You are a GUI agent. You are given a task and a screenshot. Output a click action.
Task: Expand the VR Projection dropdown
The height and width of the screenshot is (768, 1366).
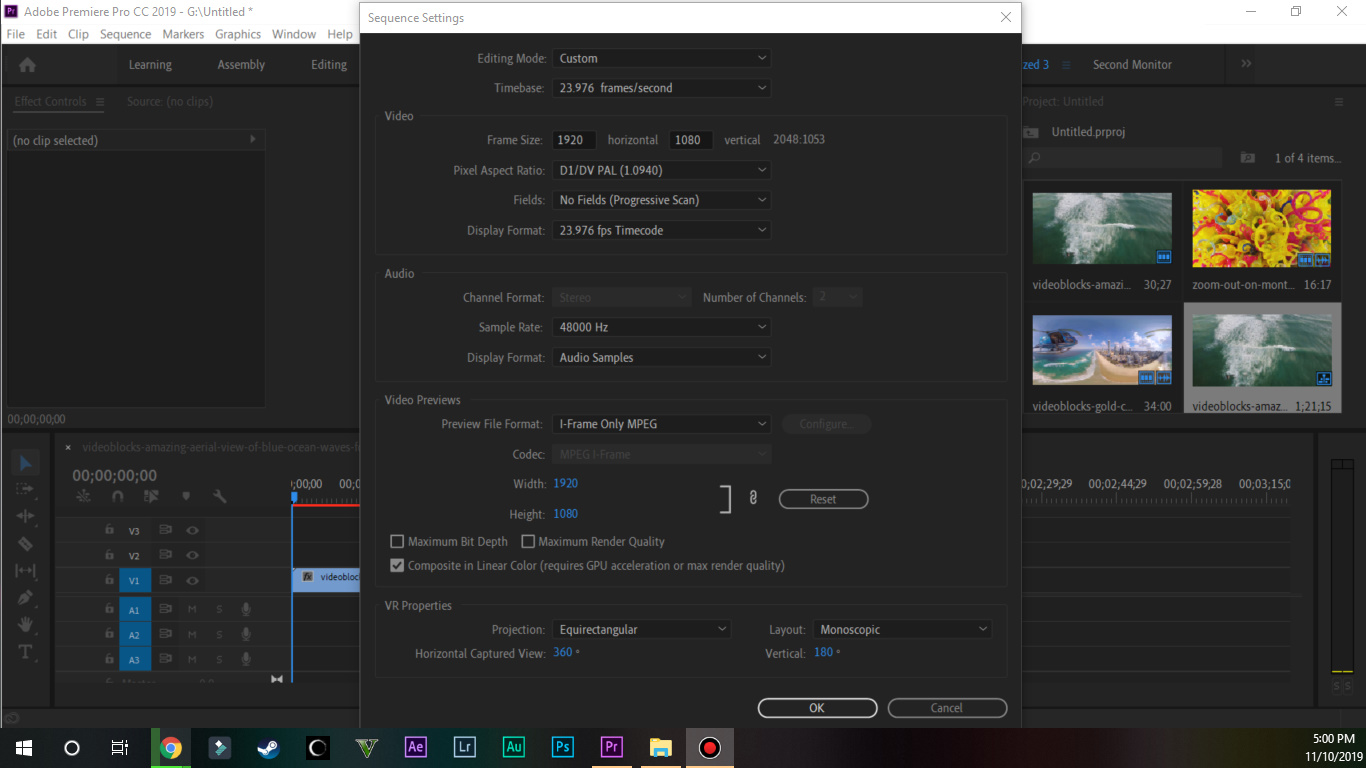[x=641, y=629]
